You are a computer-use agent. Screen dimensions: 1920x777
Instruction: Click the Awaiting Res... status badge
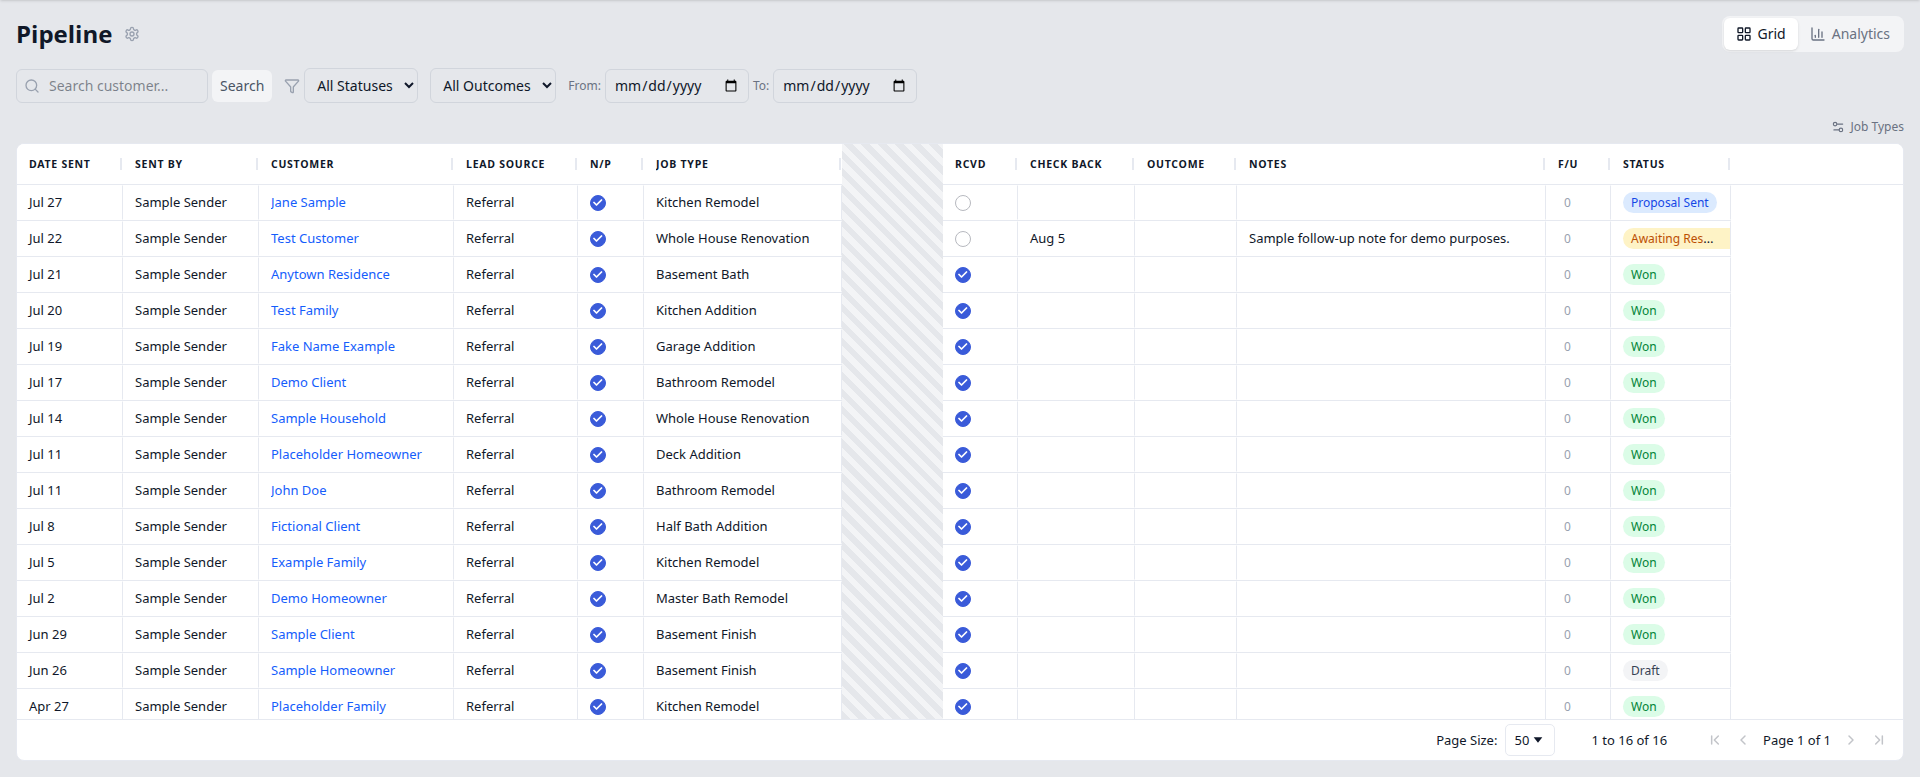(1675, 238)
